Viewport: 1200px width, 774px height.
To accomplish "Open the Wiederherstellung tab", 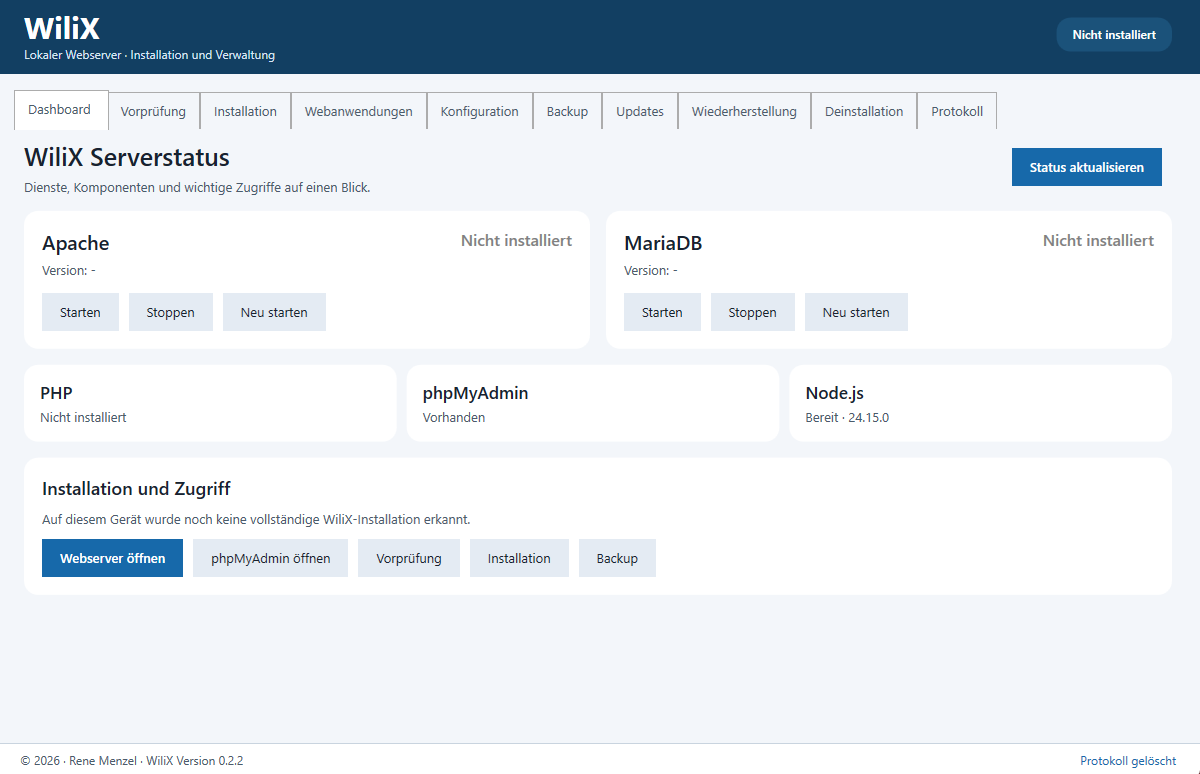I will (744, 111).
